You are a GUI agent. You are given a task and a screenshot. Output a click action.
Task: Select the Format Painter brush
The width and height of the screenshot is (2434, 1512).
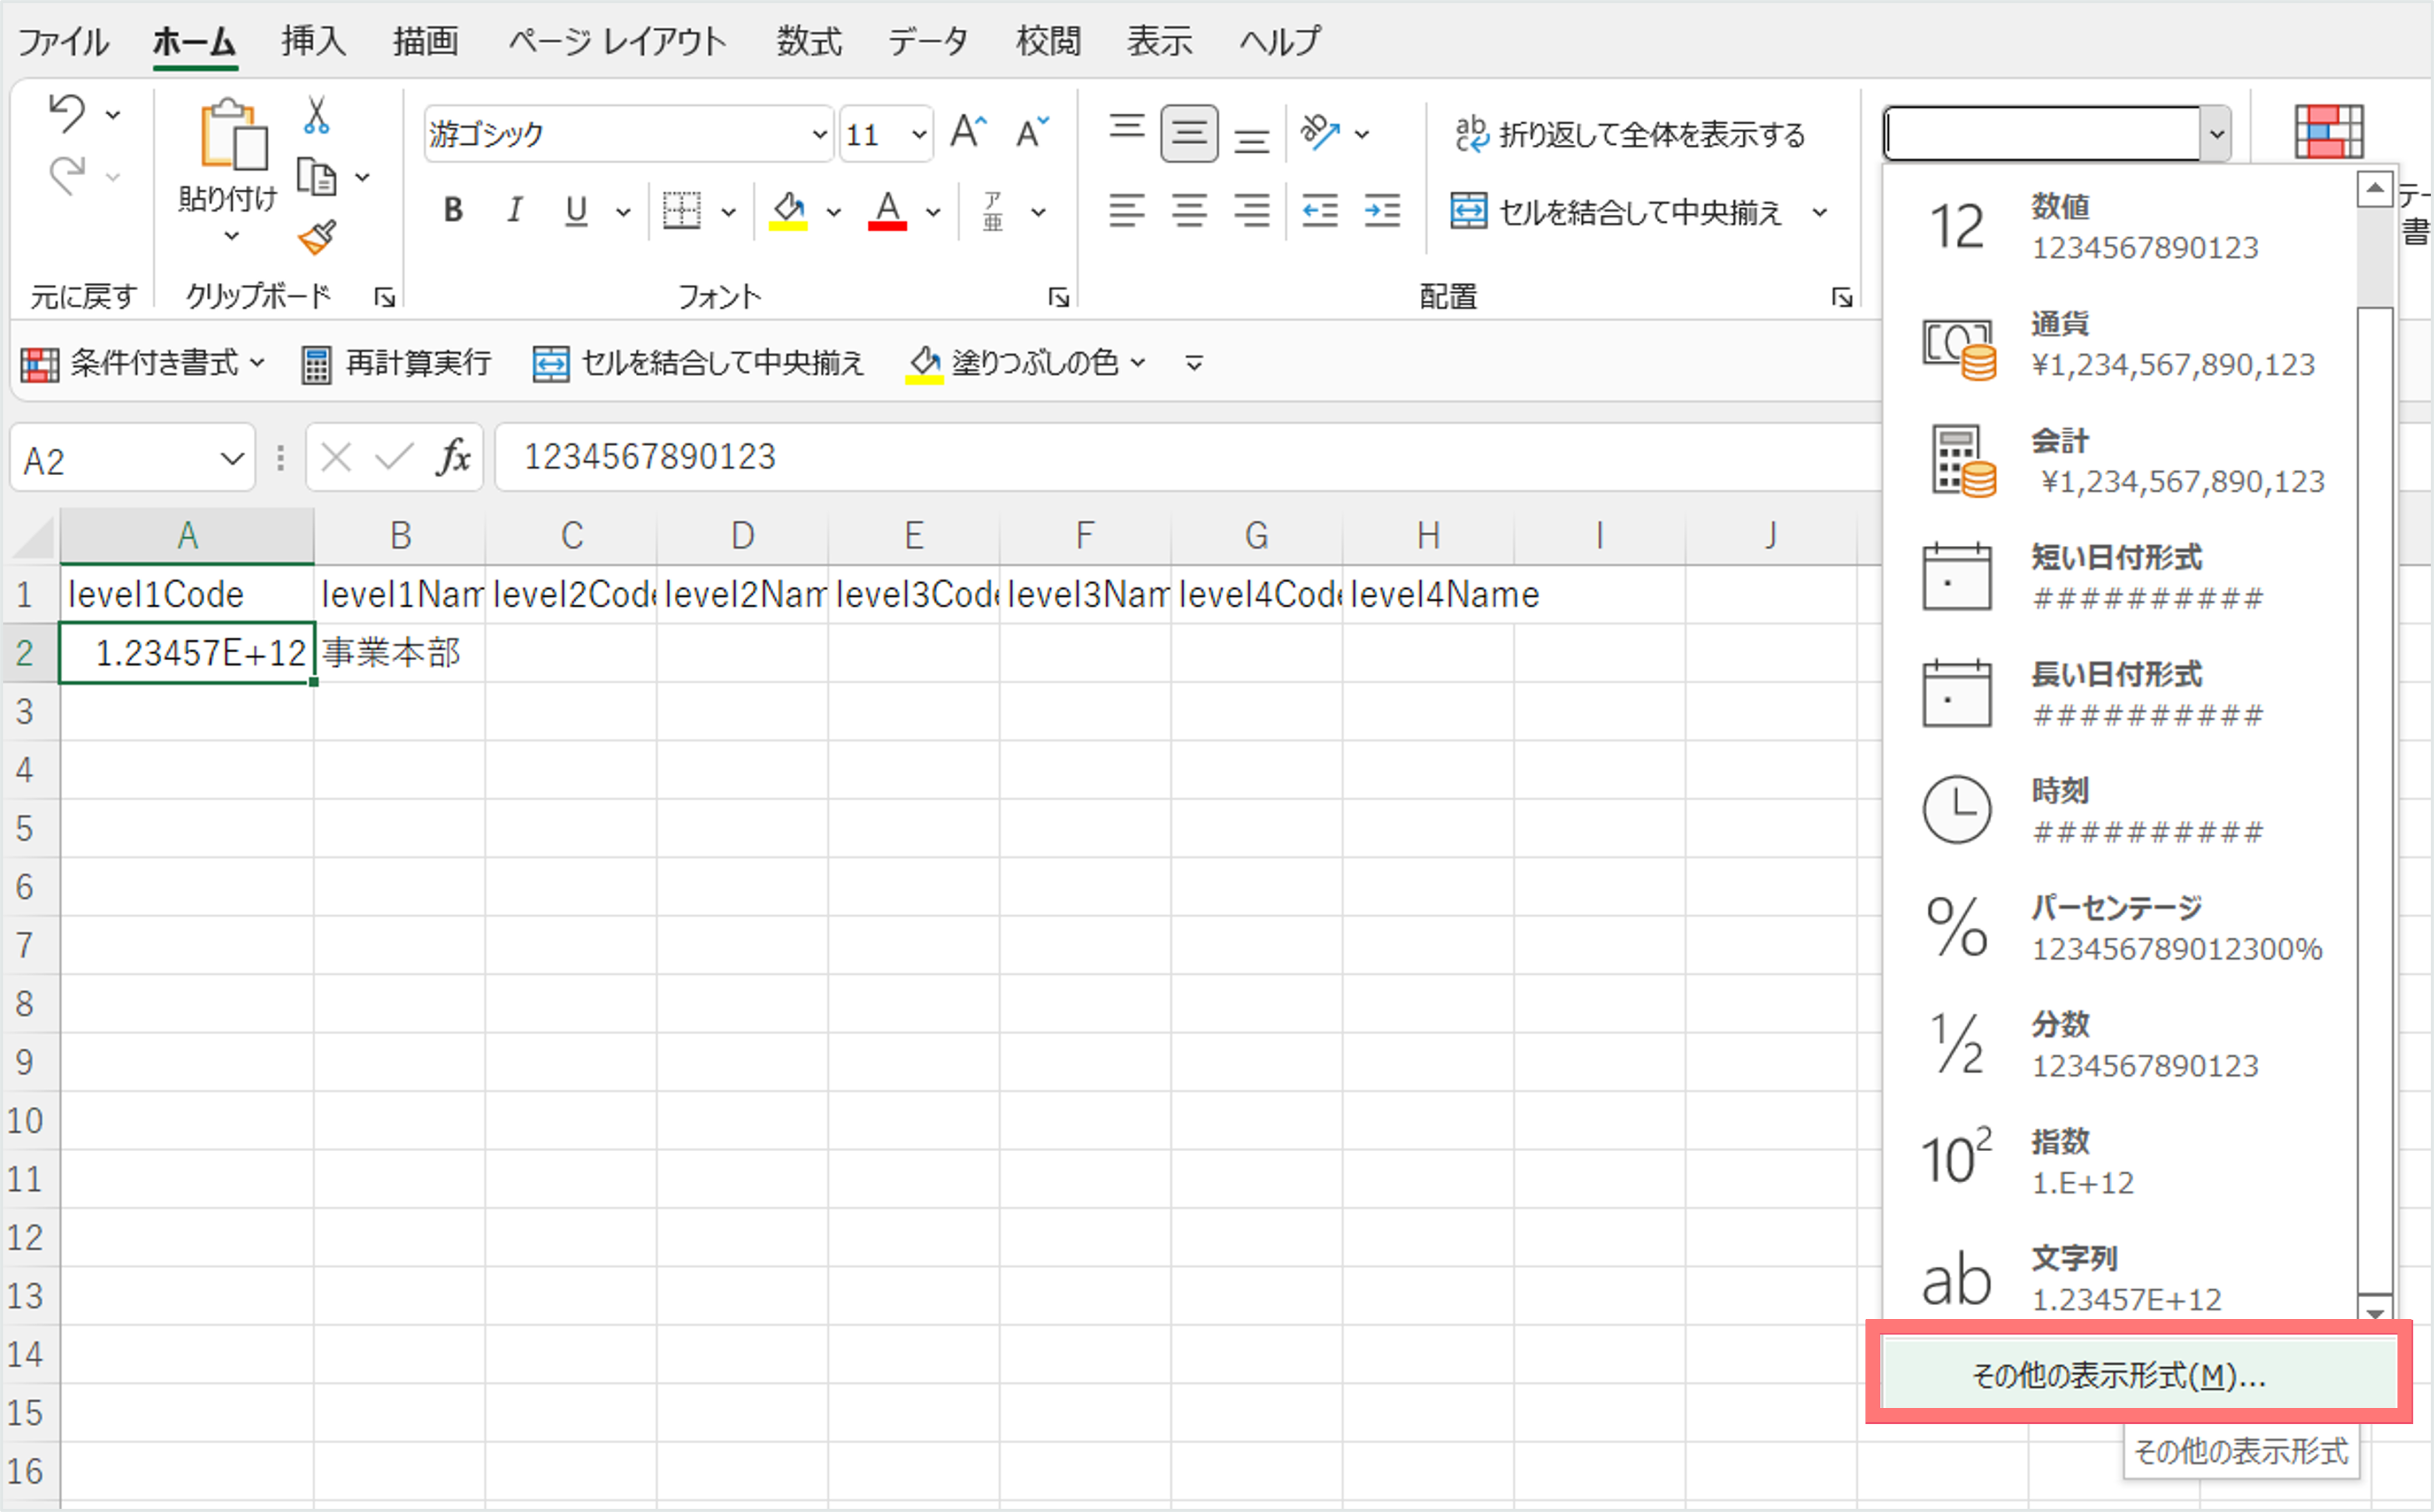click(317, 237)
